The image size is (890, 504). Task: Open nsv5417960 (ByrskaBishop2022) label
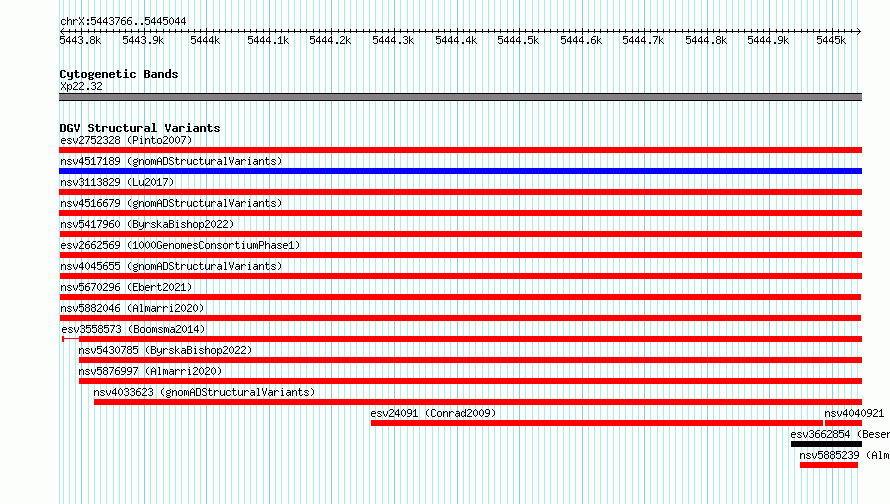click(147, 224)
